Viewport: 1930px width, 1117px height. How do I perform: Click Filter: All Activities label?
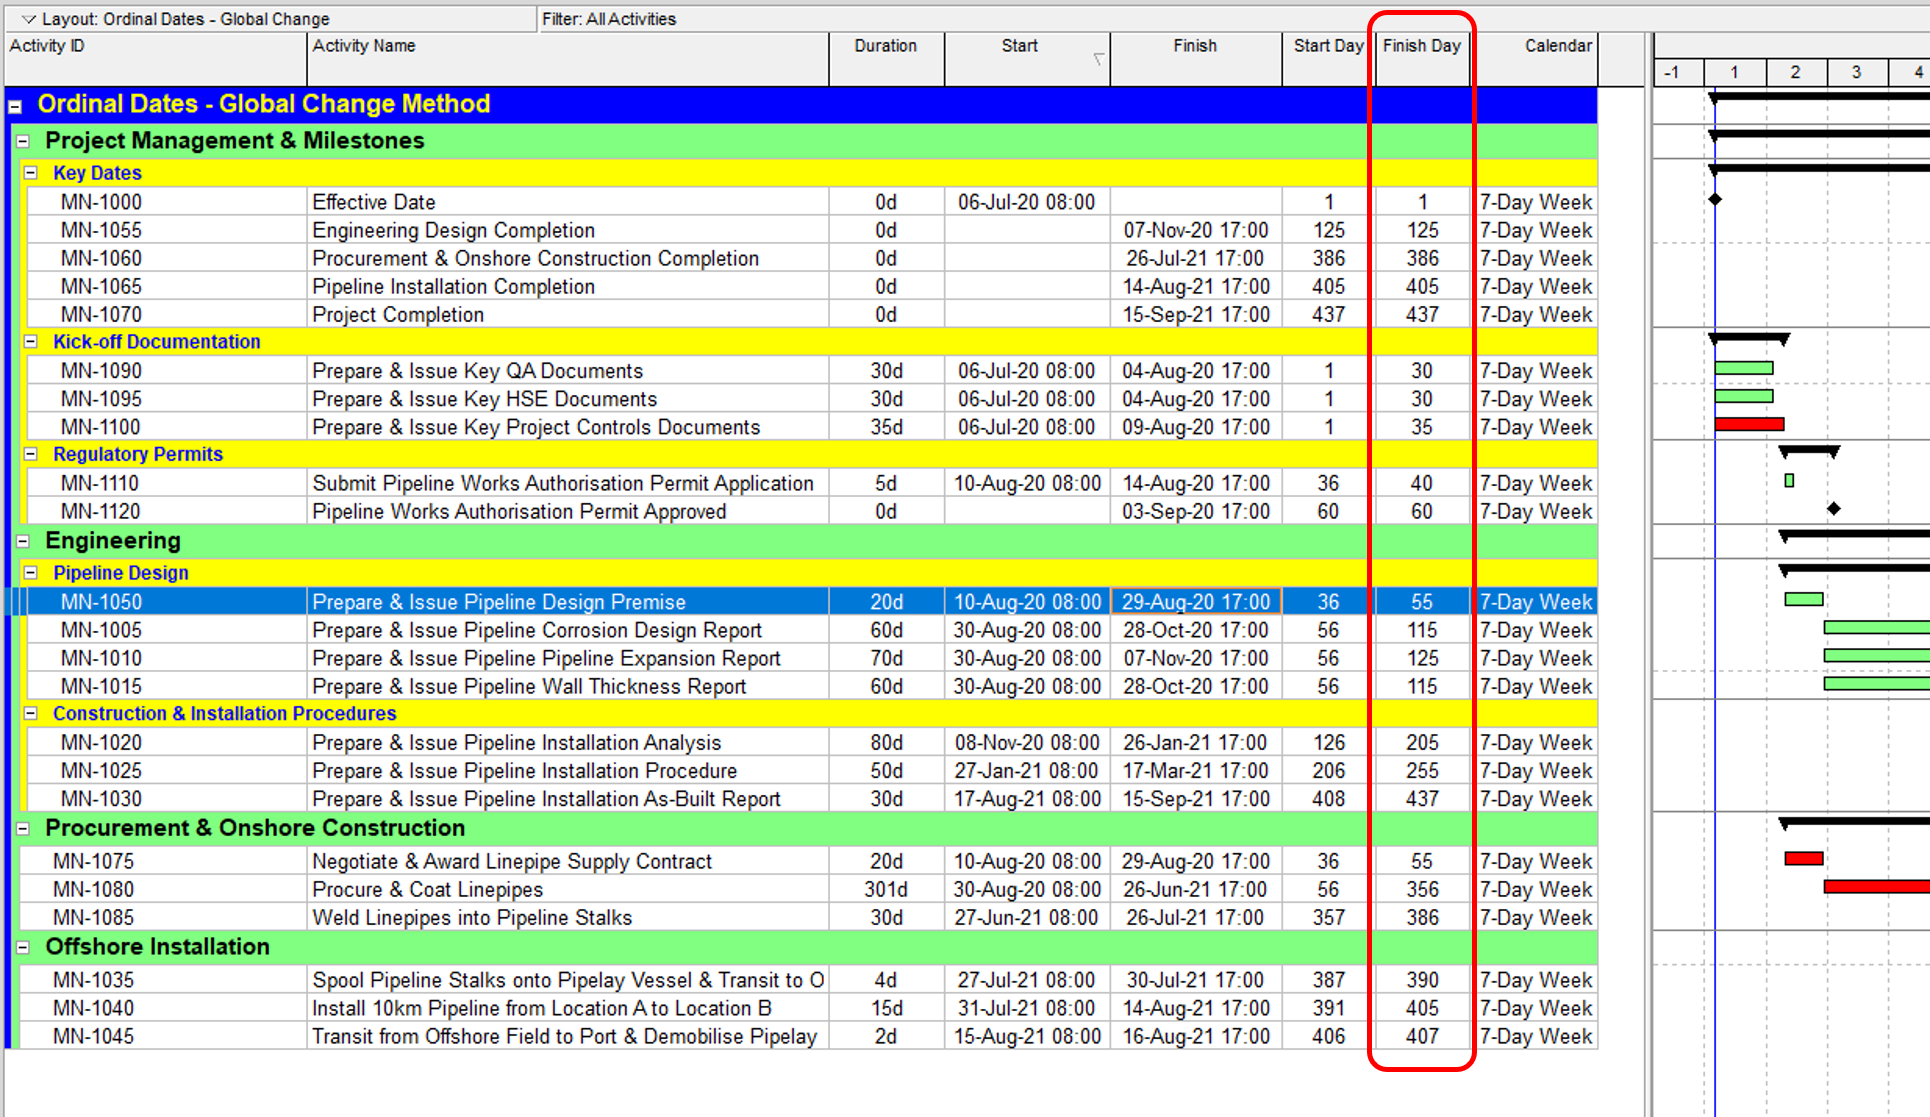point(609,19)
